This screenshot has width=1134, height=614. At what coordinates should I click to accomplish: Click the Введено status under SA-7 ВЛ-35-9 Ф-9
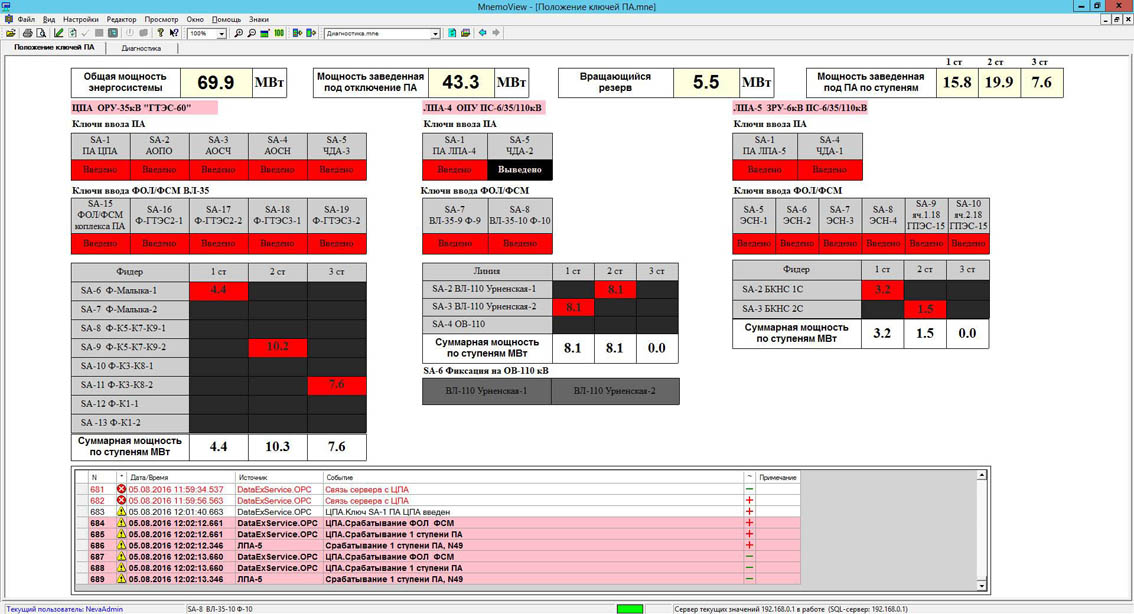(x=455, y=244)
